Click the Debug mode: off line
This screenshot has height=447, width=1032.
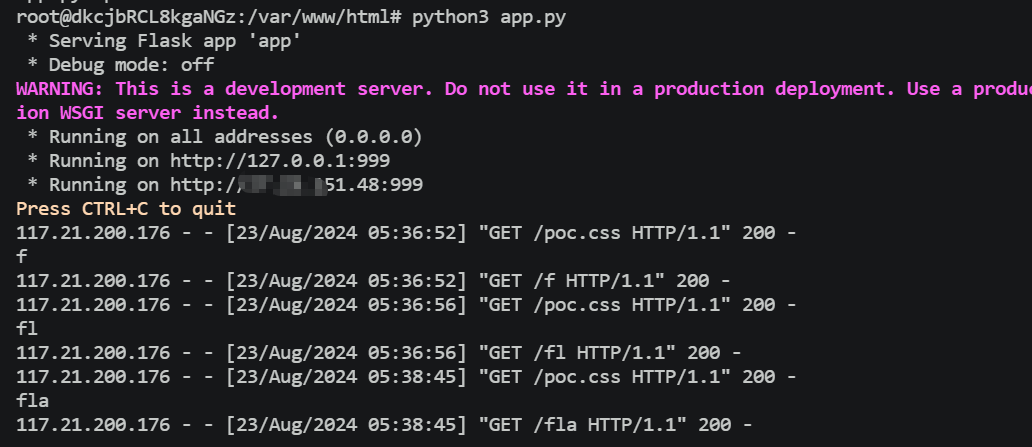[120, 65]
